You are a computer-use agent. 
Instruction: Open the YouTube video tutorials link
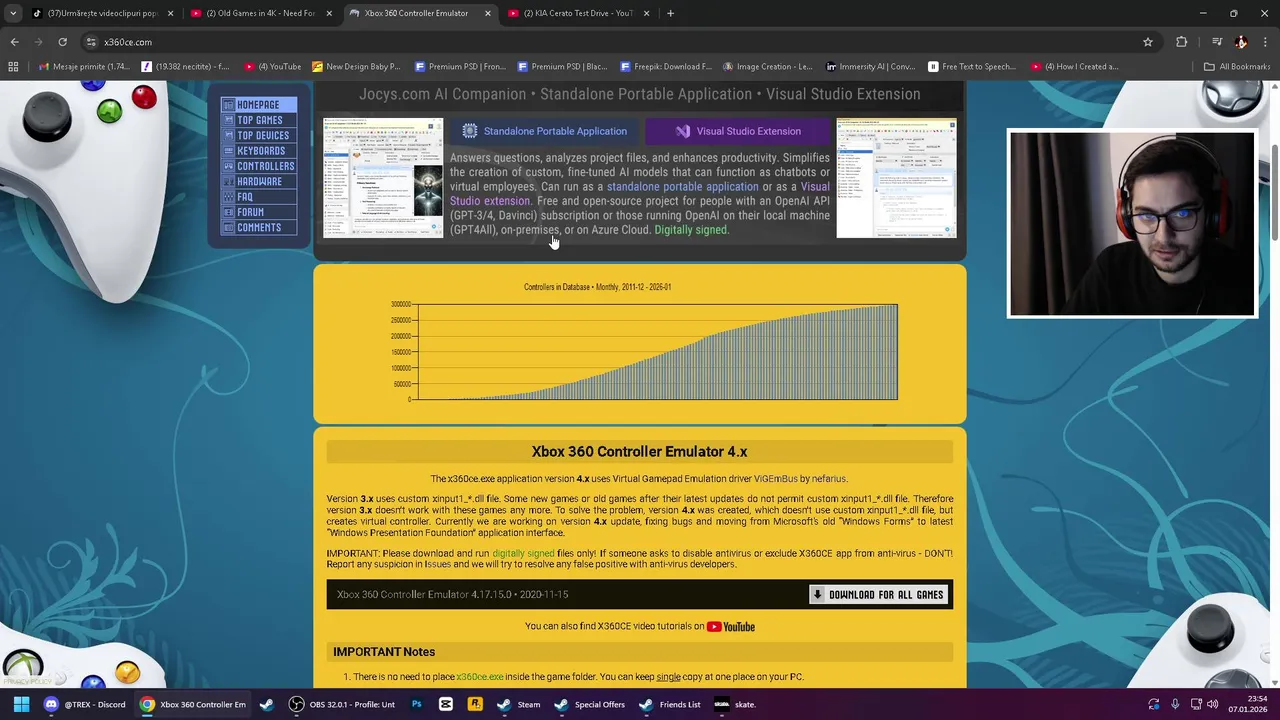(731, 627)
